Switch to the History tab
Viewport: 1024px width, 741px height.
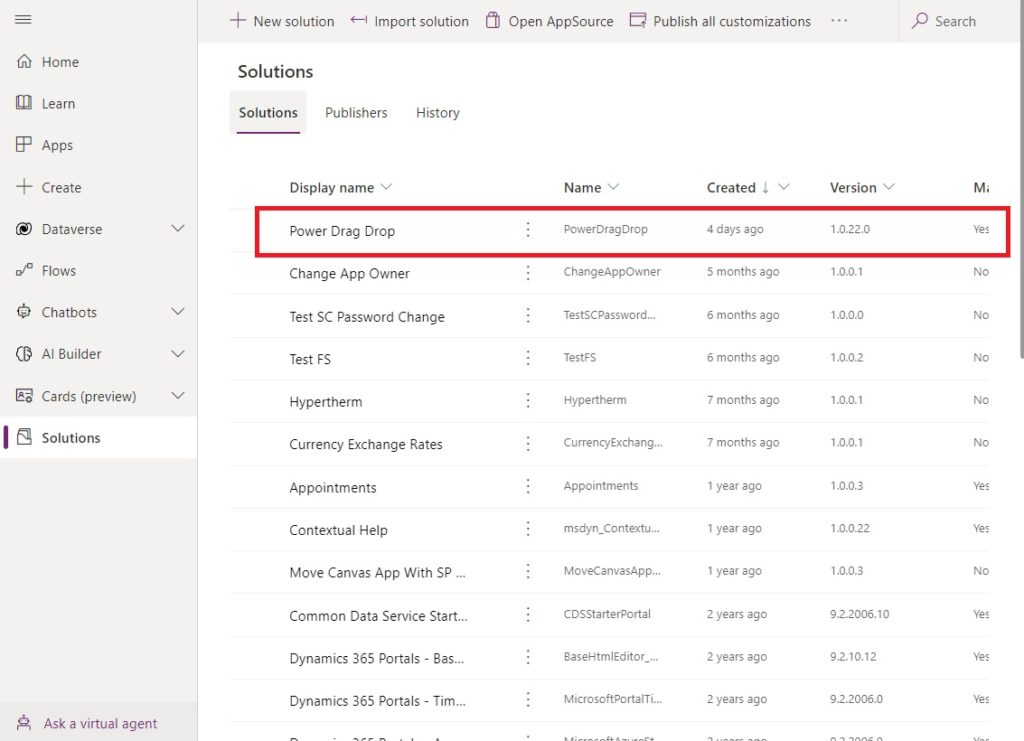437,113
